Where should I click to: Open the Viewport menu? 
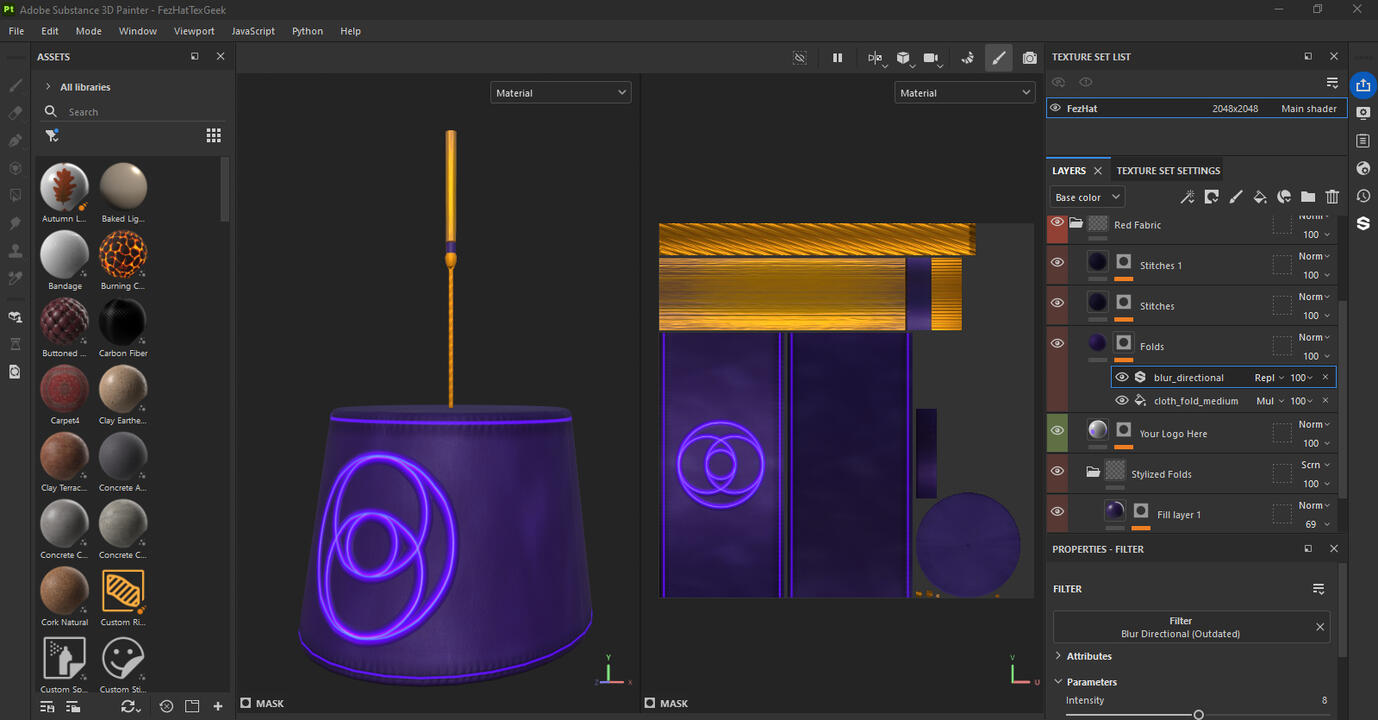(x=194, y=31)
